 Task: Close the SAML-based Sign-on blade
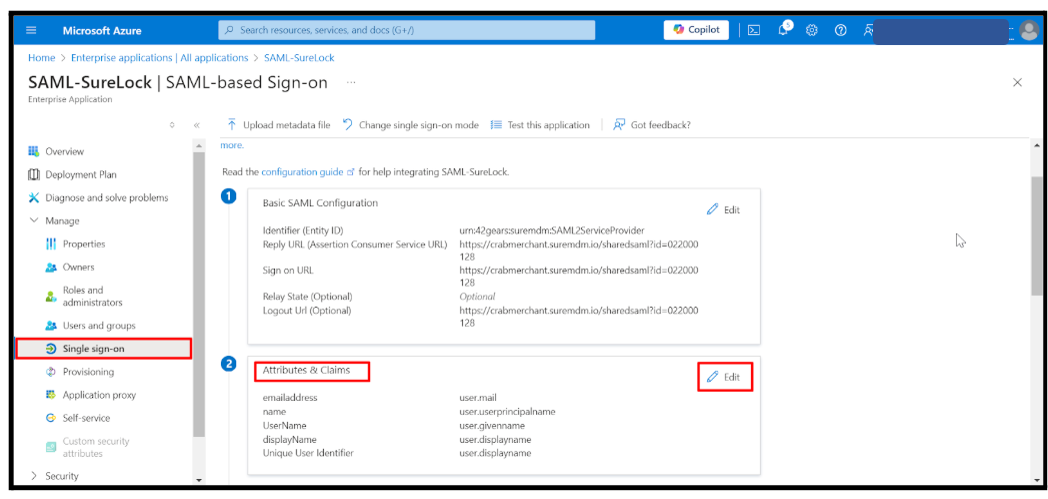(x=1017, y=82)
